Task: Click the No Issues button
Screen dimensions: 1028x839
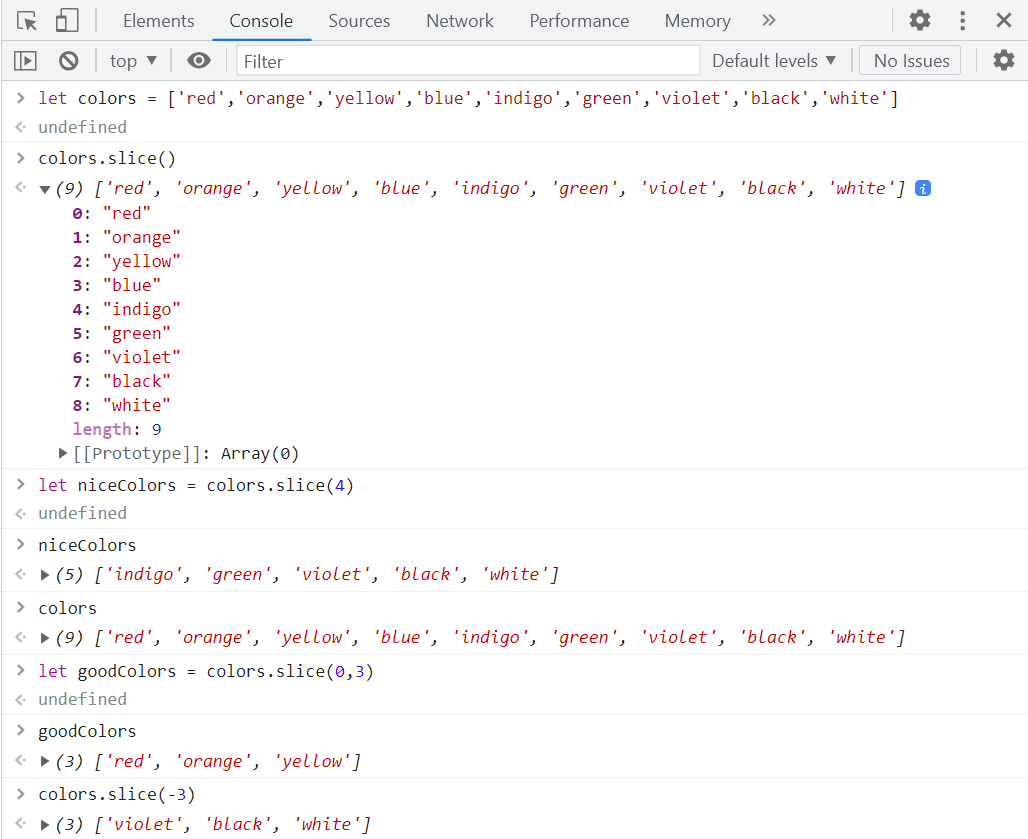Action: tap(910, 61)
